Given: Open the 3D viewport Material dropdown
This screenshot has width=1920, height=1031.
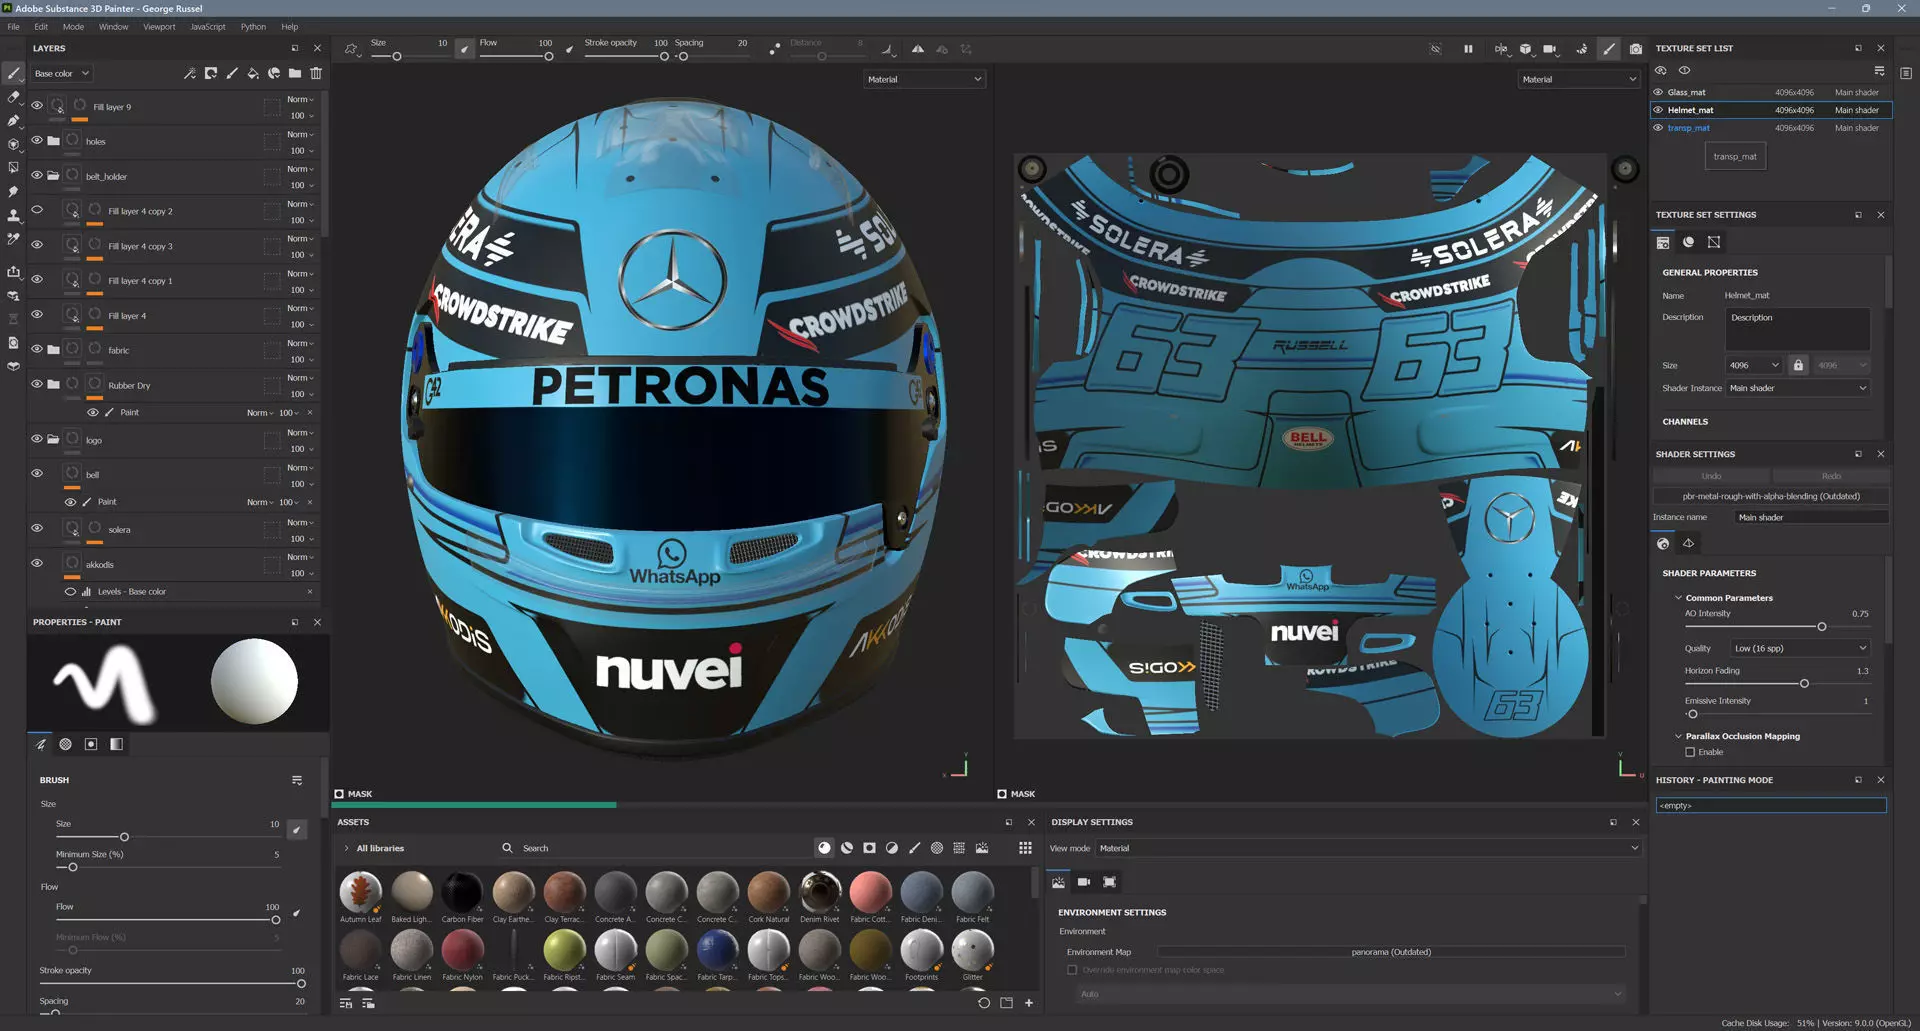Looking at the screenshot, I should click(x=924, y=79).
